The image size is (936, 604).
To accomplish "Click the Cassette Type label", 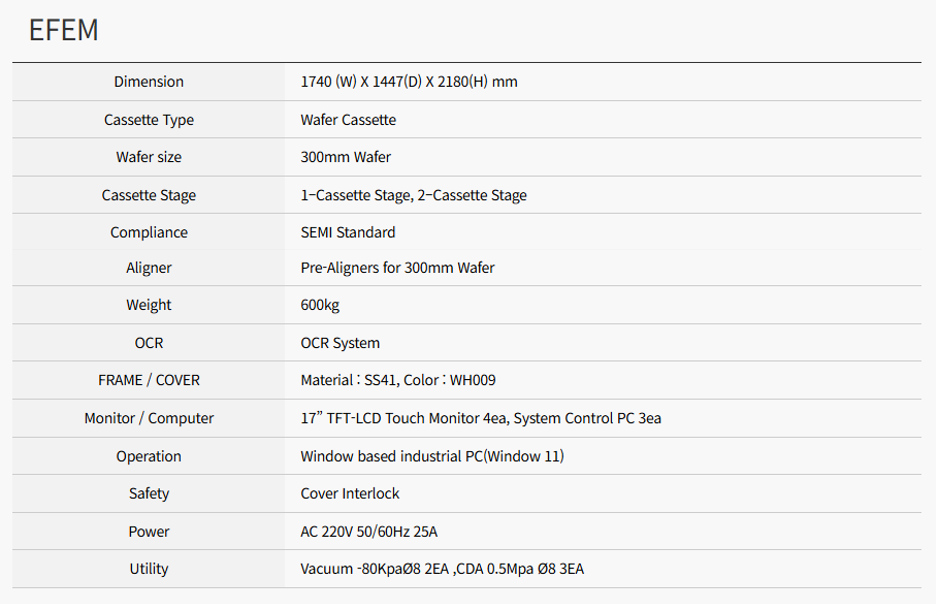I will point(149,120).
